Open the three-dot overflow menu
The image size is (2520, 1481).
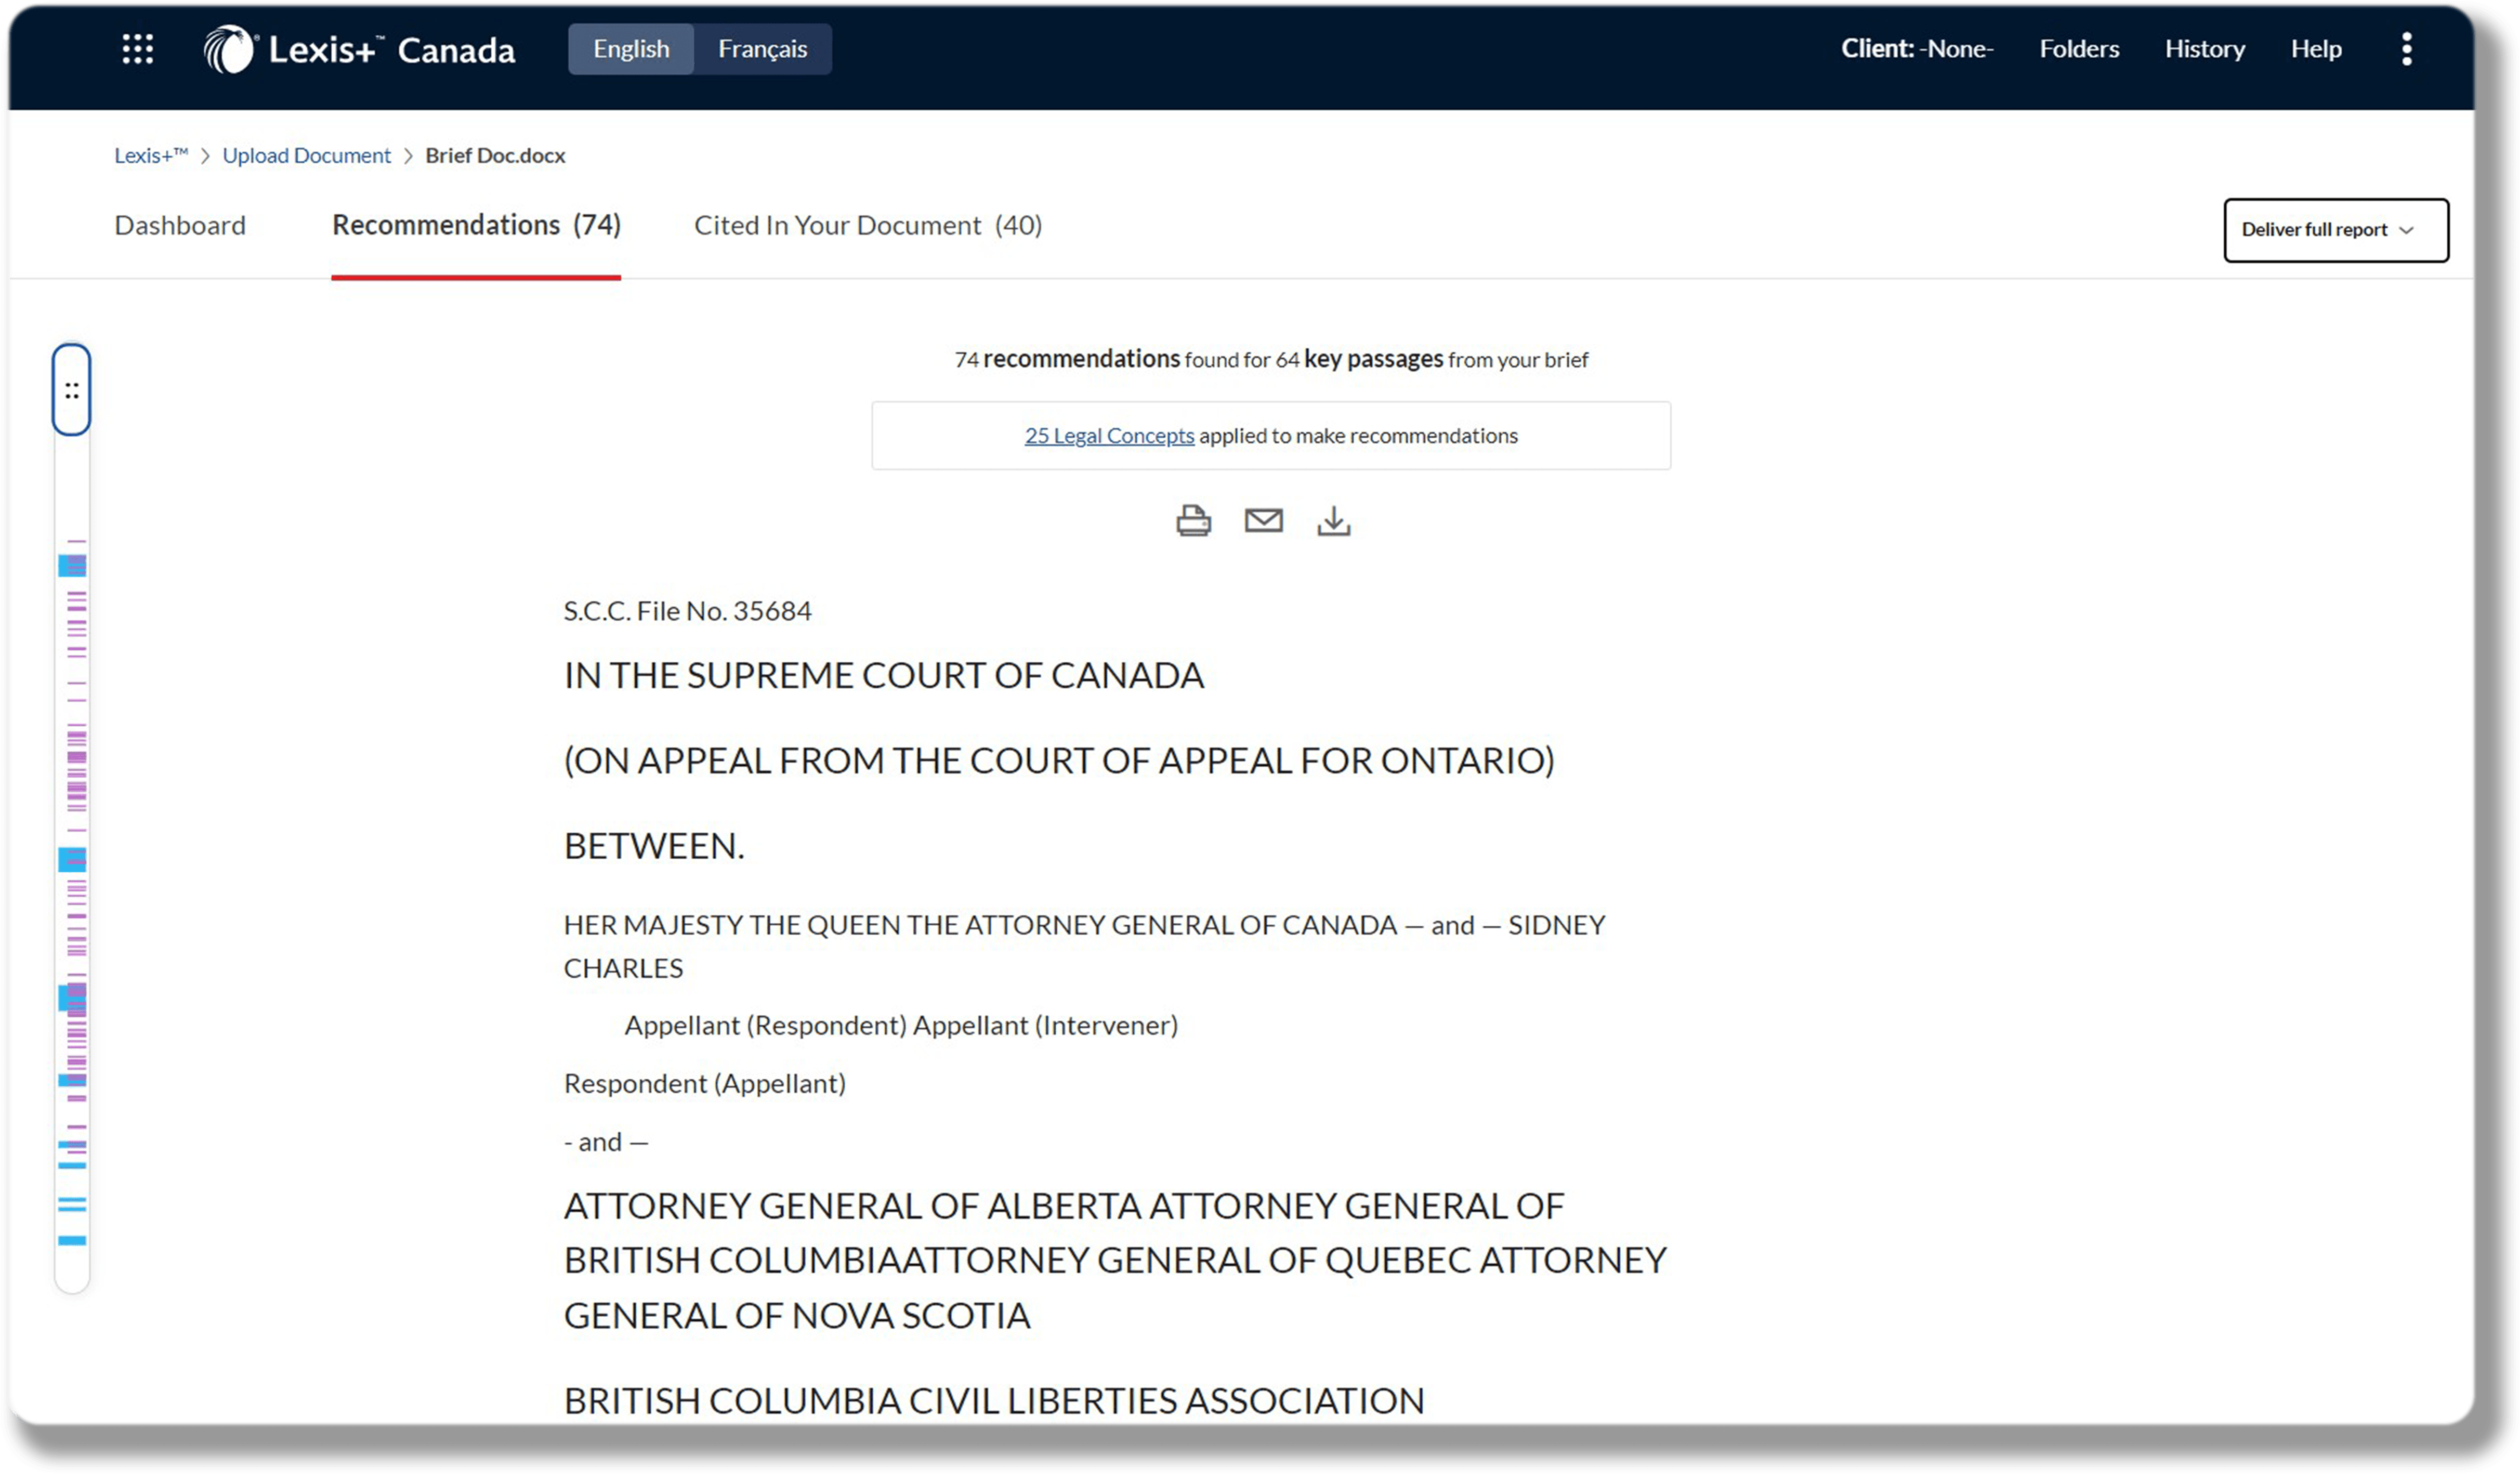2406,48
